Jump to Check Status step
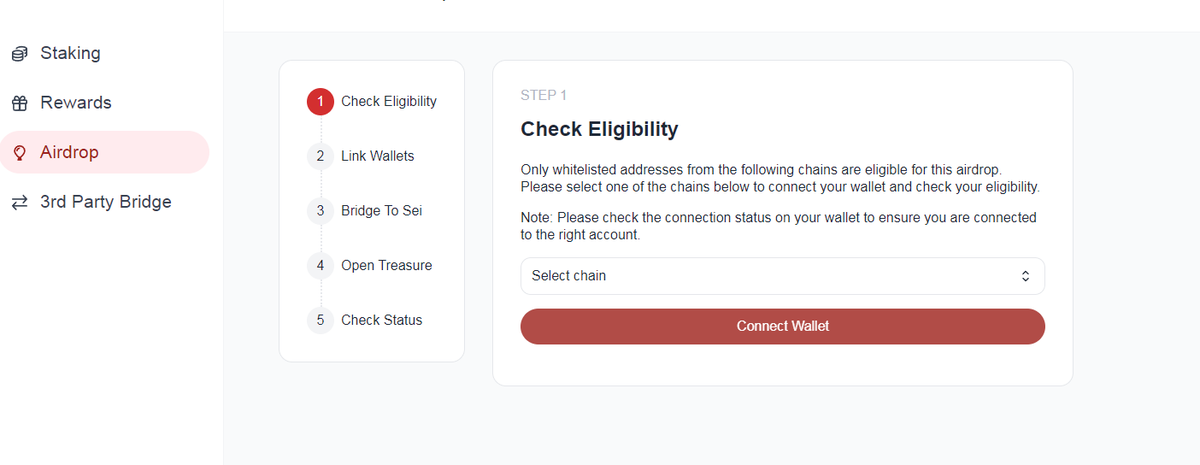This screenshot has height=465, width=1200. coord(381,320)
